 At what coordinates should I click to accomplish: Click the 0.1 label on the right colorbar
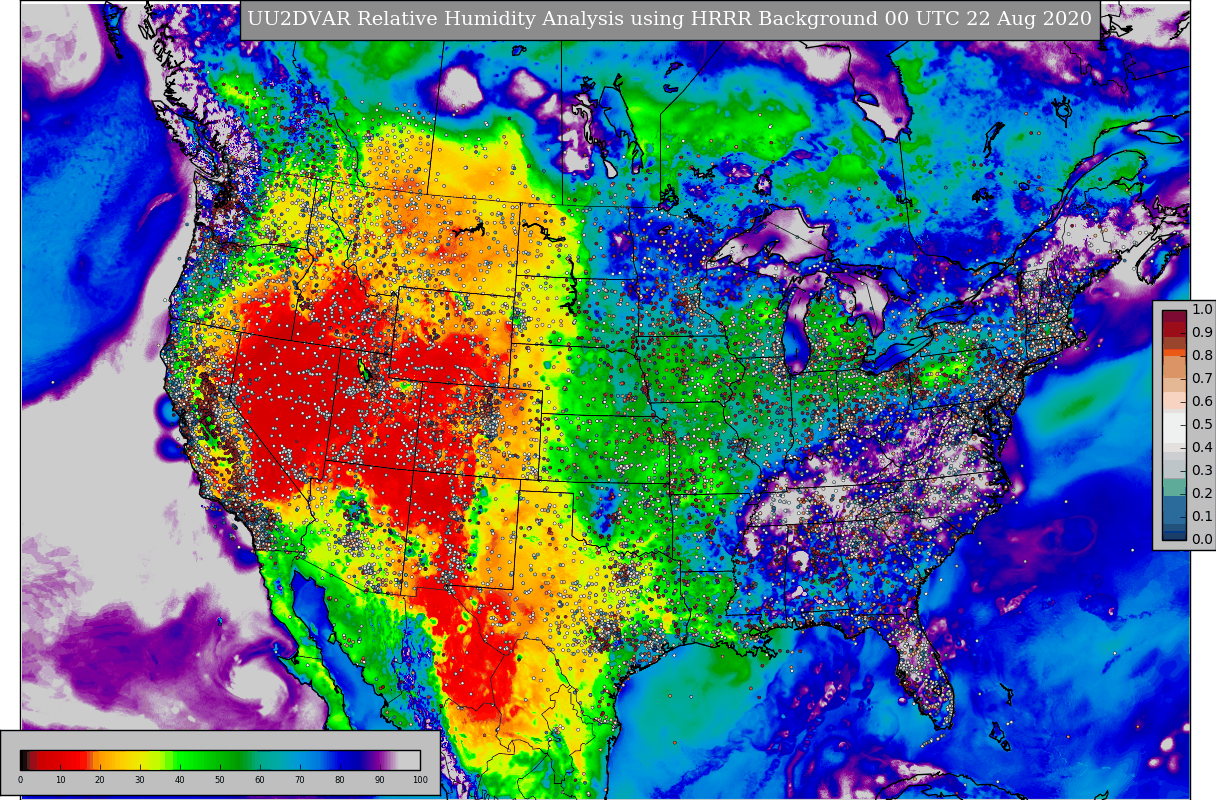tap(1202, 517)
